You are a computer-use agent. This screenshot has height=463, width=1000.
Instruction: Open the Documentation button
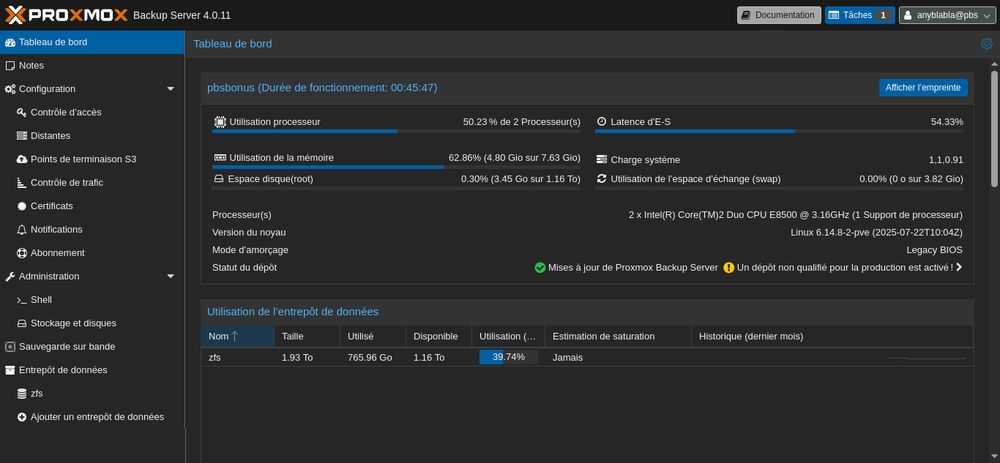tap(779, 15)
